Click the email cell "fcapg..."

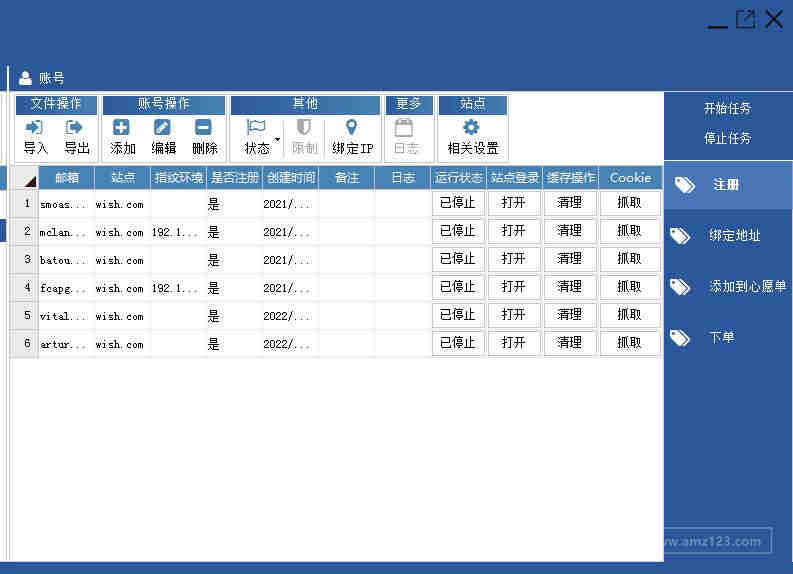pos(67,288)
